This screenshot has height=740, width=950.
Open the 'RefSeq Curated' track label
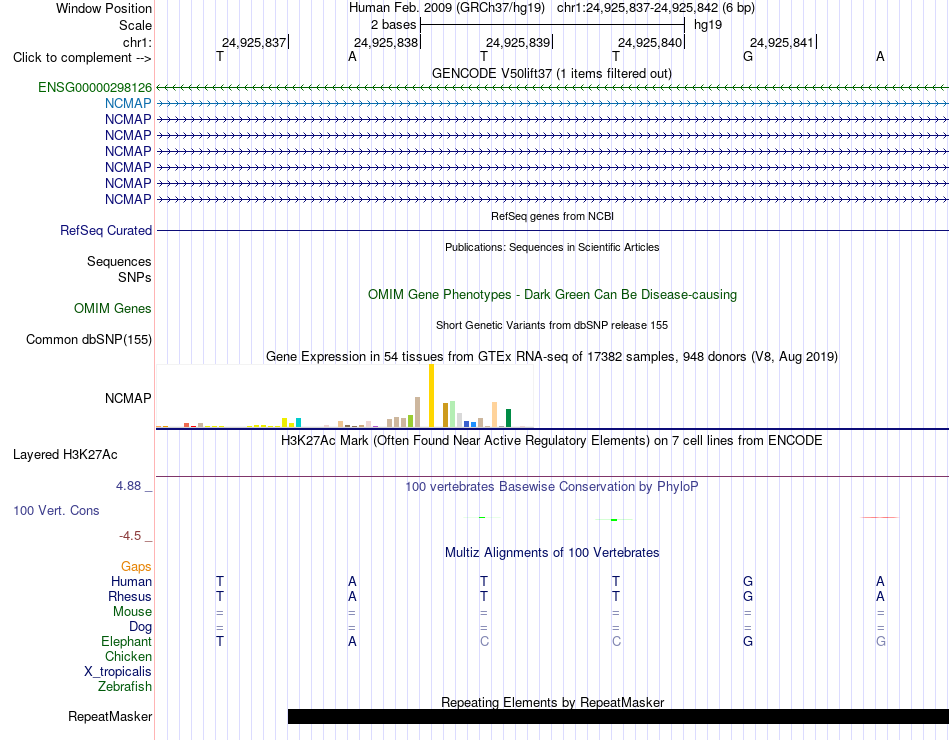coord(106,230)
